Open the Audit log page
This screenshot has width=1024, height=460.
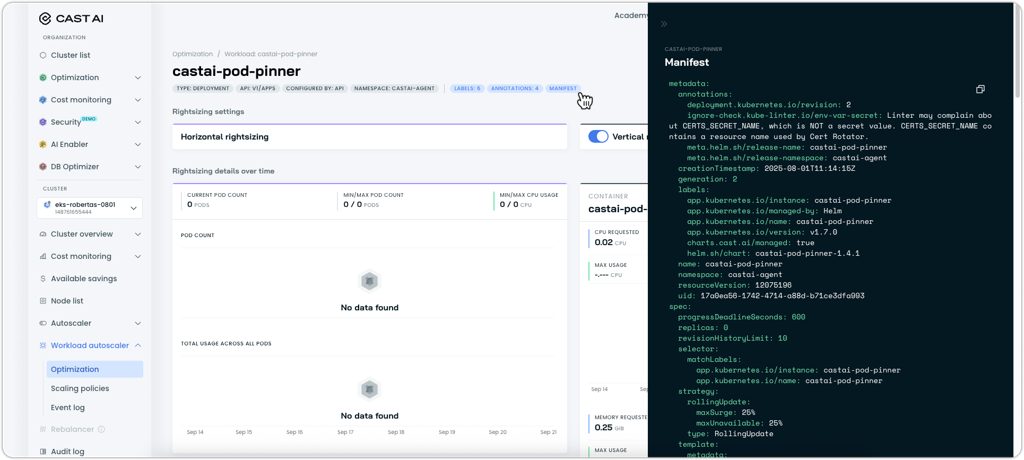67,452
